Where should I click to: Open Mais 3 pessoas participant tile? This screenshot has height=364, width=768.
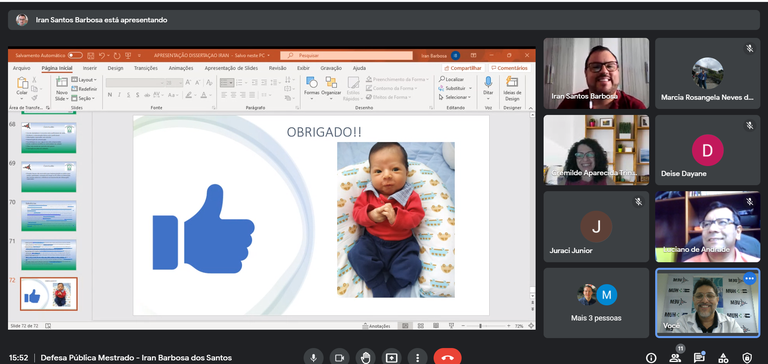point(596,302)
